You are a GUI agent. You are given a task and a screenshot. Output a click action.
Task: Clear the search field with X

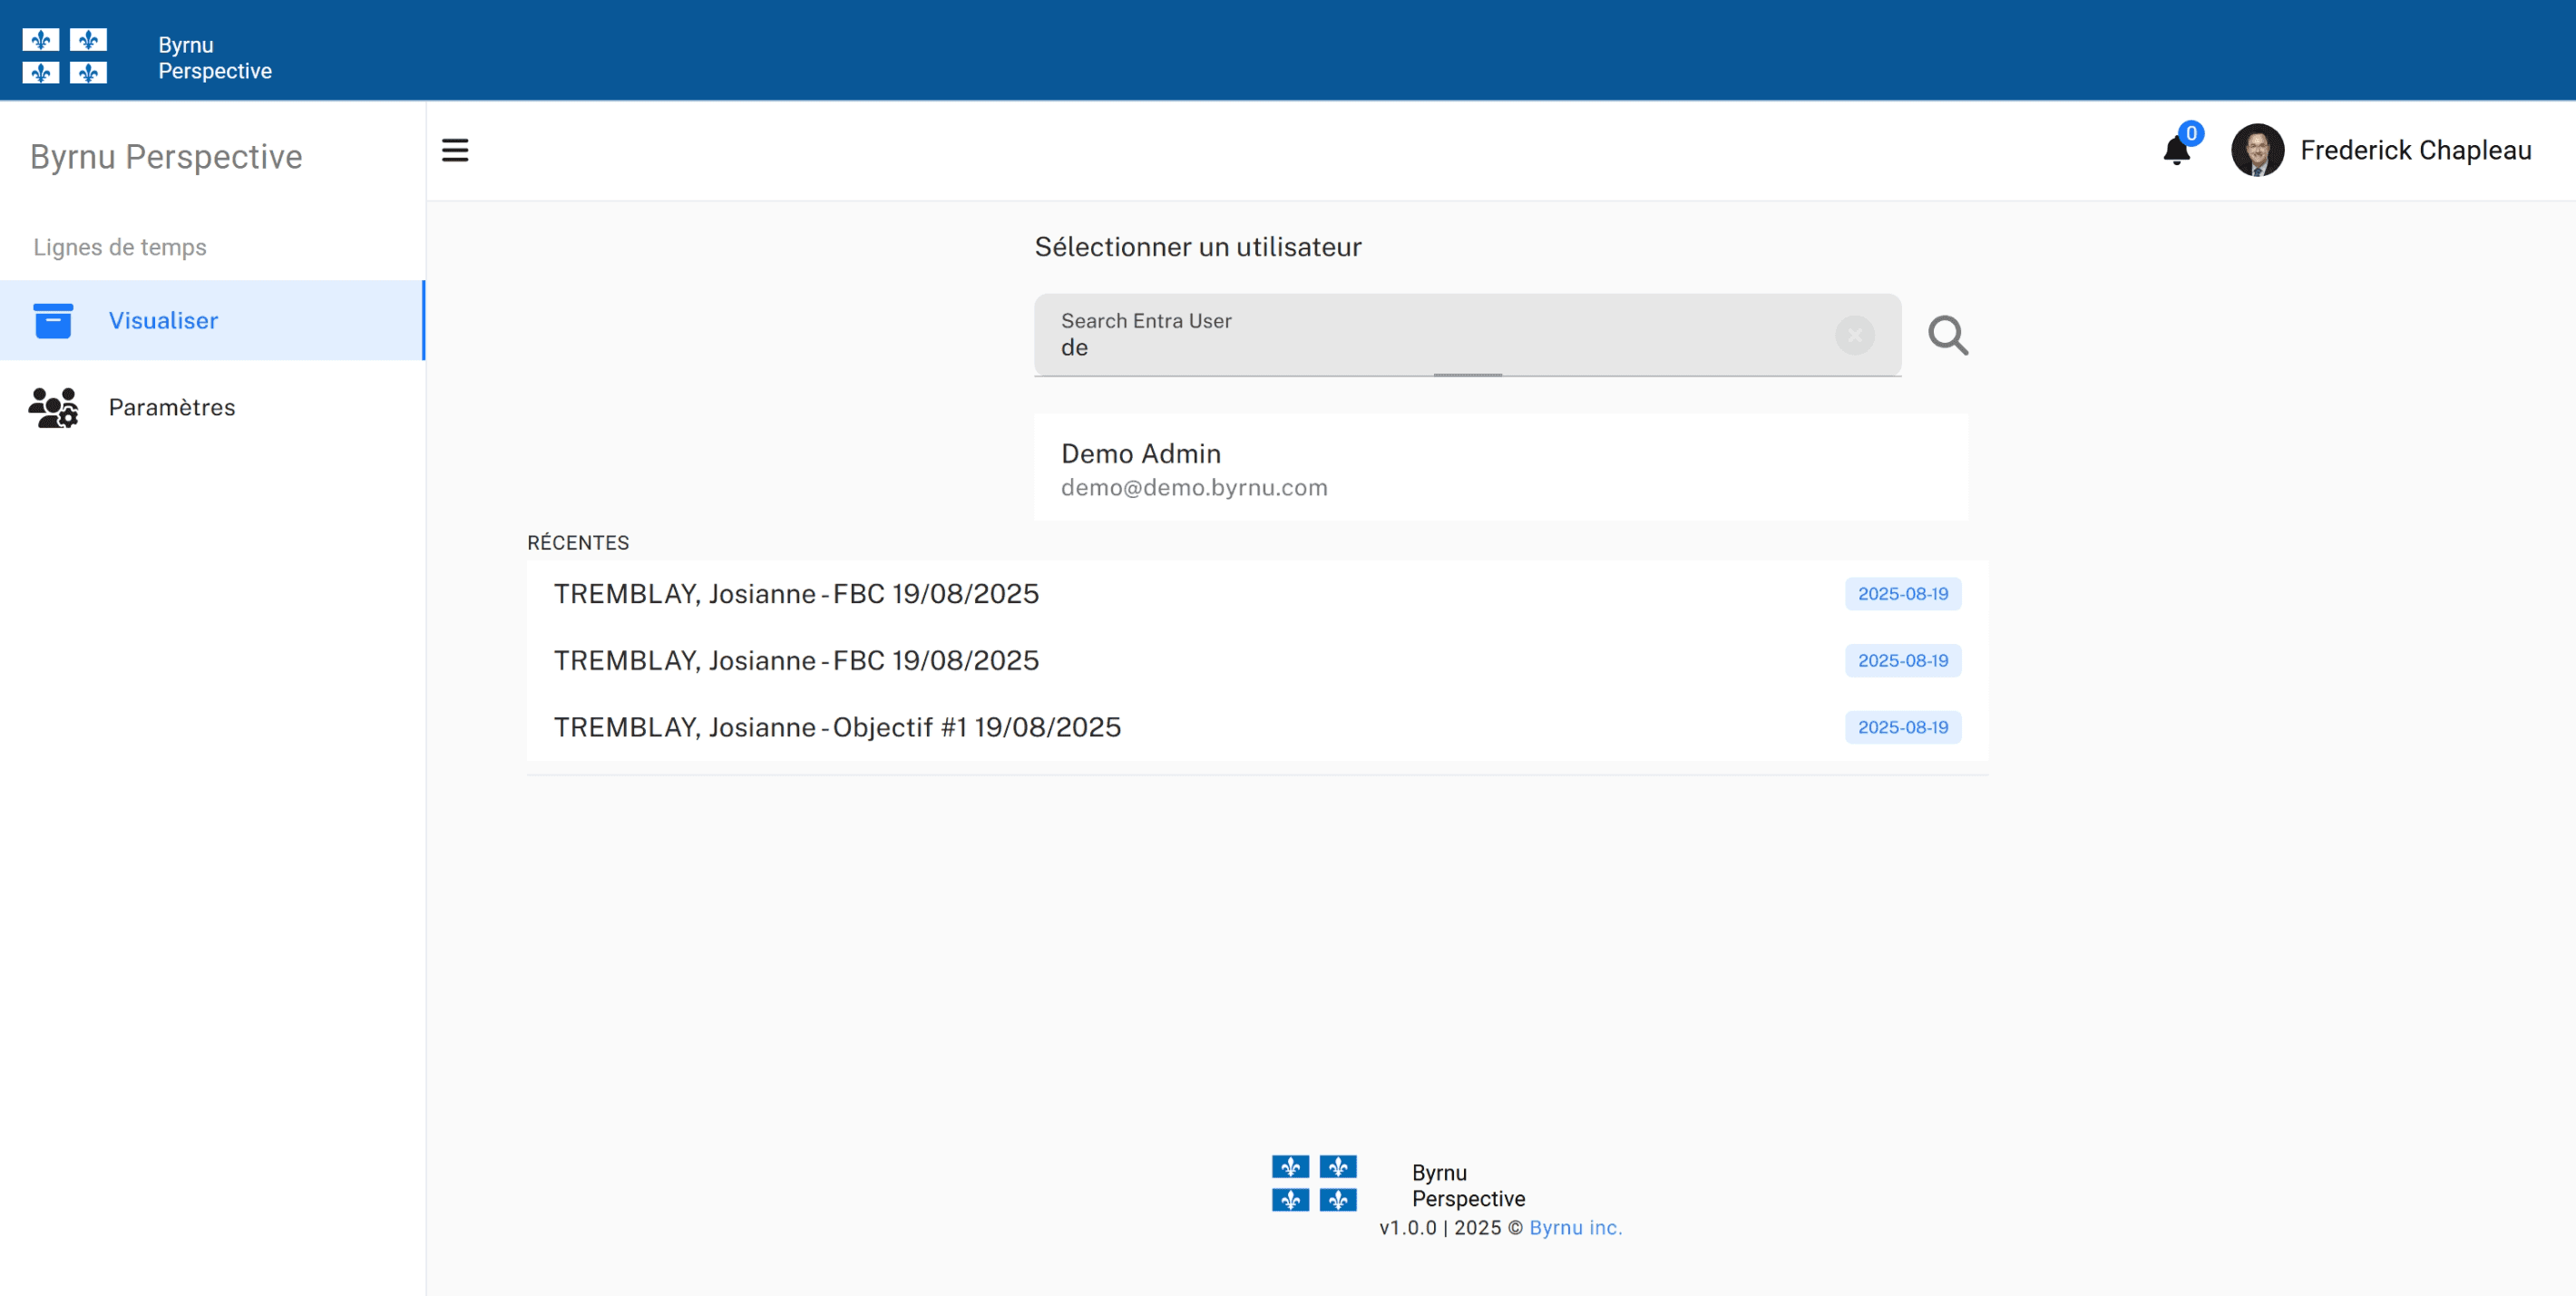coord(1854,335)
